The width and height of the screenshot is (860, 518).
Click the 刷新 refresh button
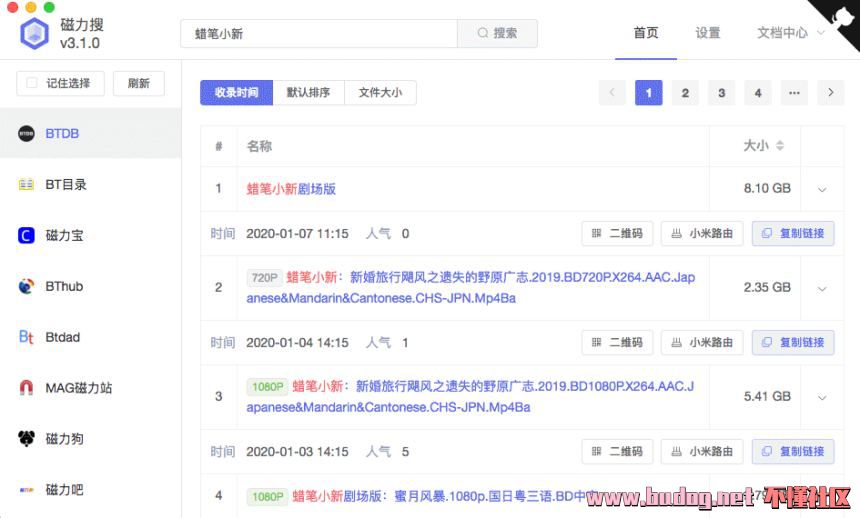coord(139,83)
